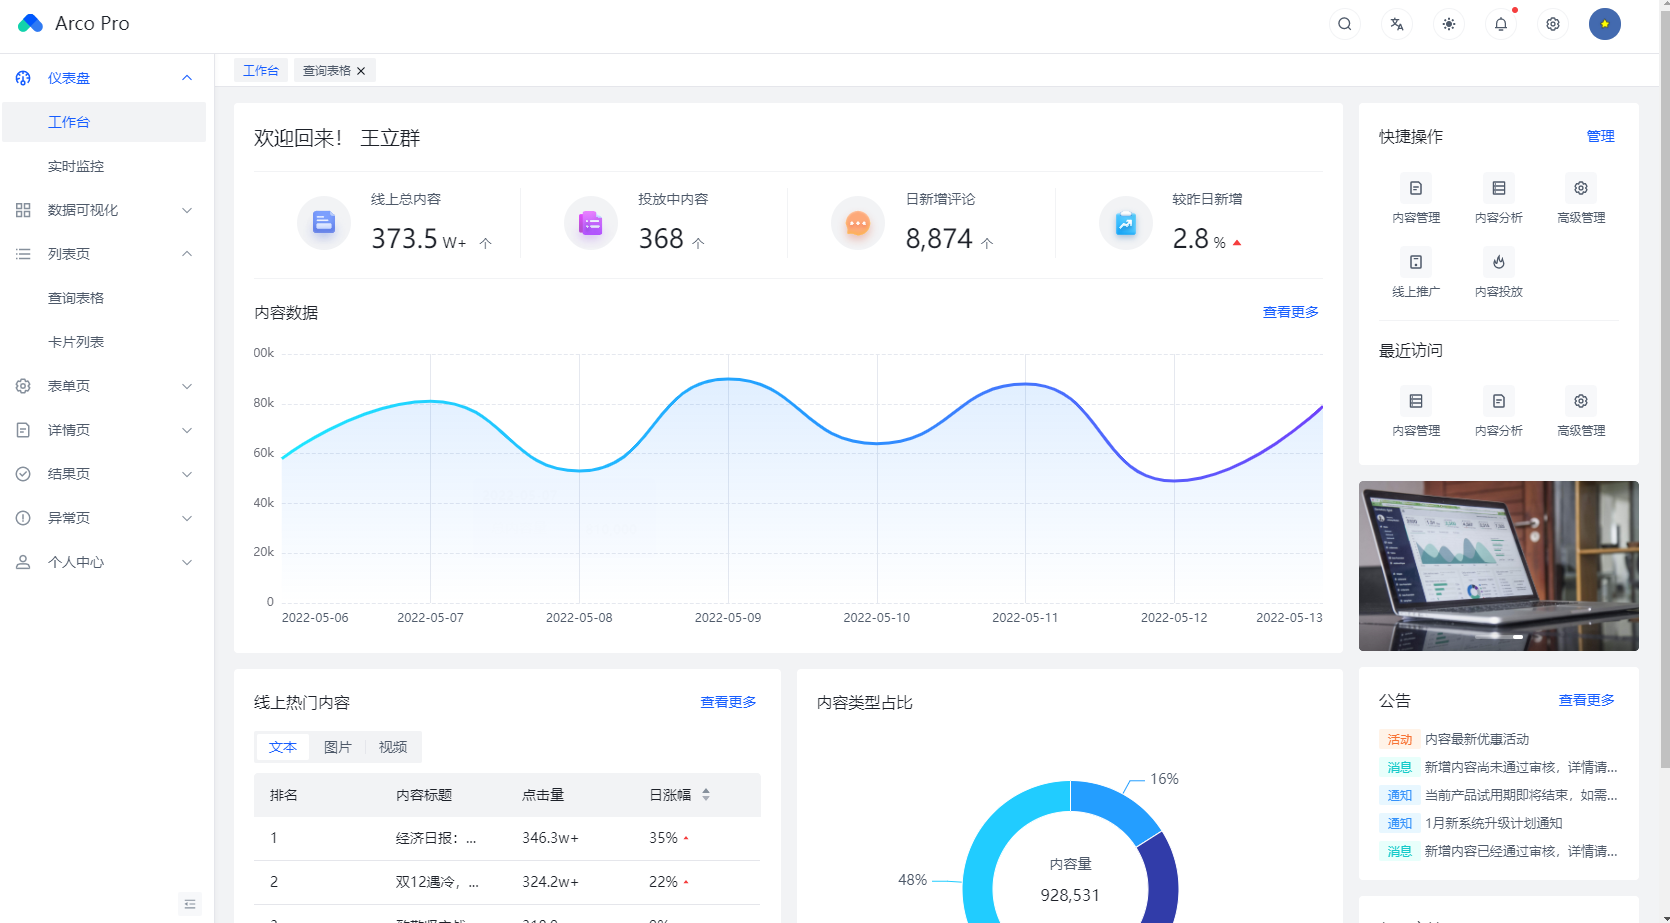
Task: Open the language switch icon
Action: point(1397,24)
